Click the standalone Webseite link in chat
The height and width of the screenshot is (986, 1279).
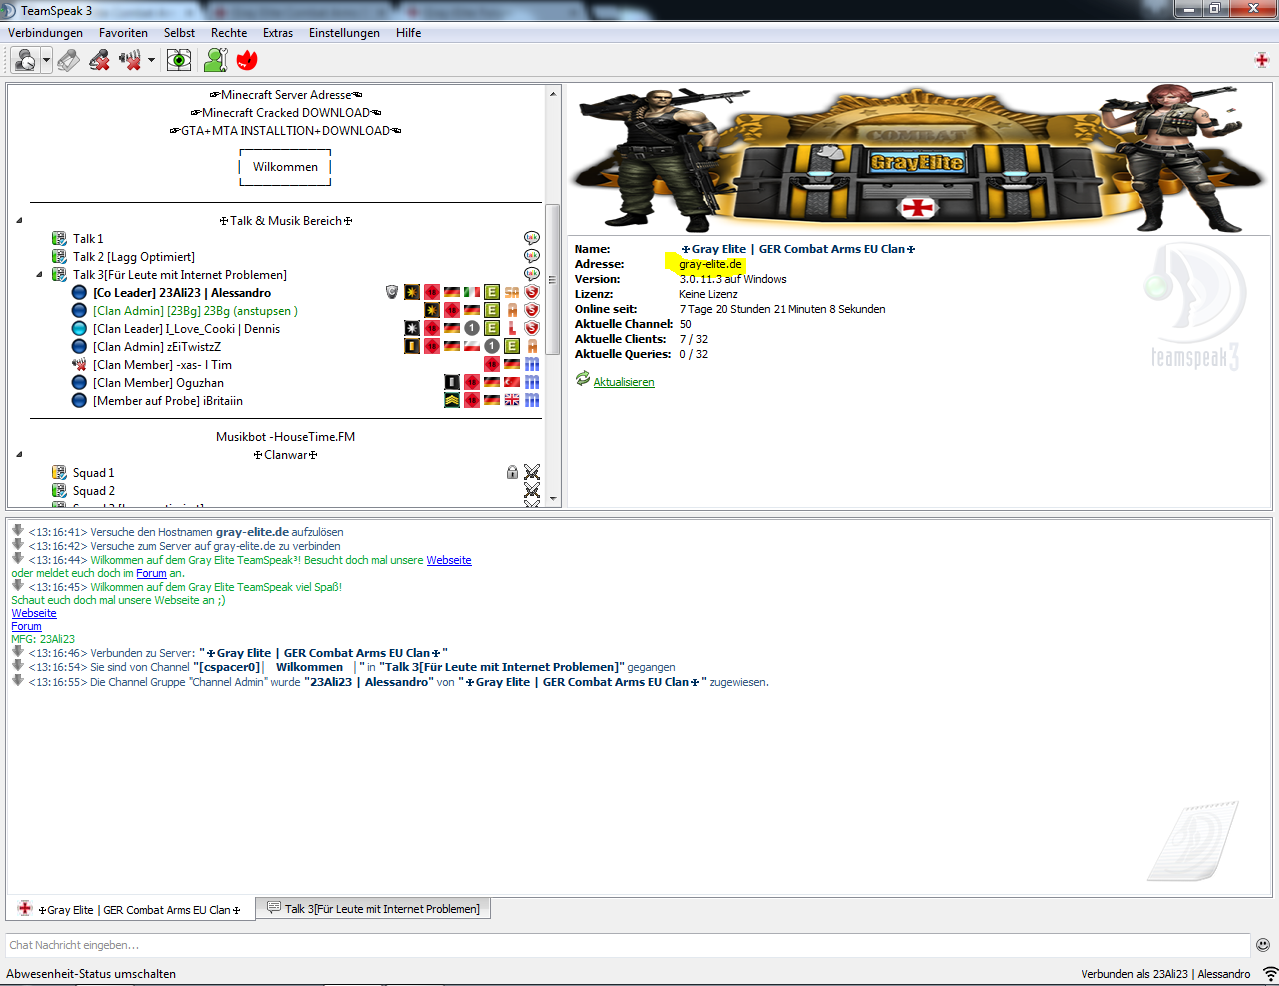tap(34, 613)
